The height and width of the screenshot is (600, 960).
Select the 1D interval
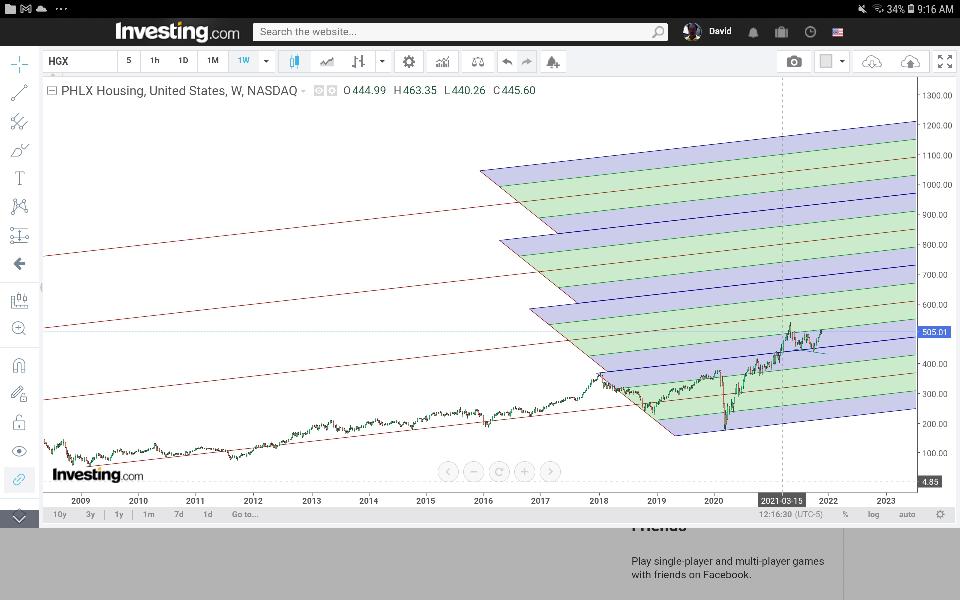[x=183, y=61]
